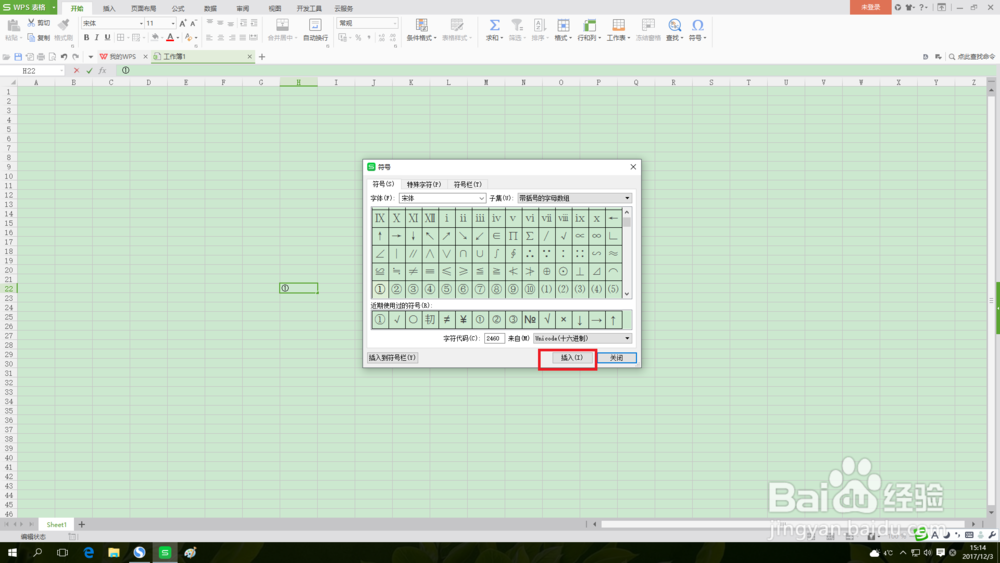Click the red font color A swatch
The height and width of the screenshot is (563, 1000).
[170, 38]
